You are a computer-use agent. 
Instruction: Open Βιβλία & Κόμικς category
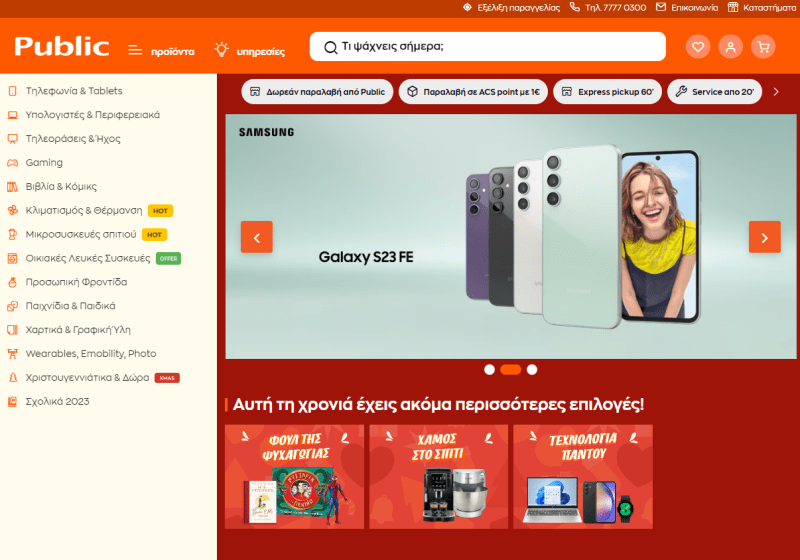click(x=61, y=187)
